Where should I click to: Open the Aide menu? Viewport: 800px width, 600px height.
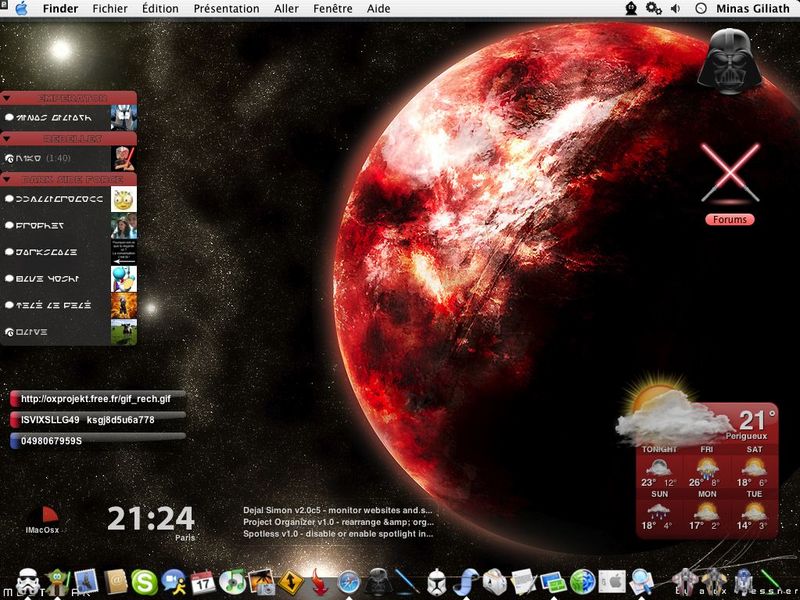378,9
